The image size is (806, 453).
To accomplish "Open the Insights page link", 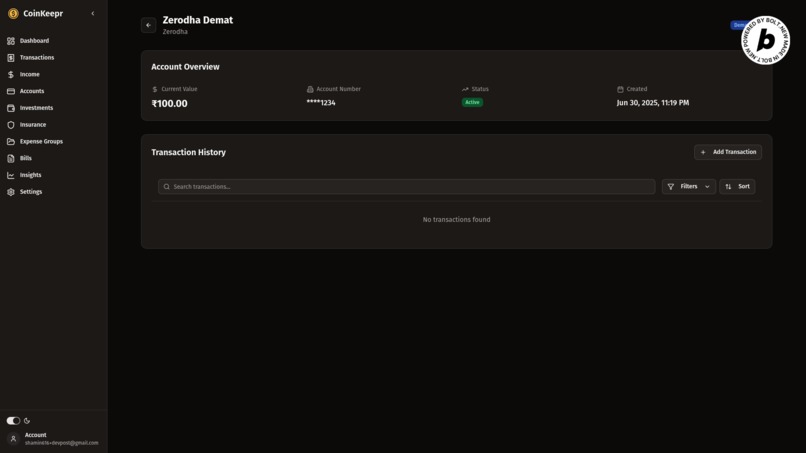I will click(x=30, y=175).
